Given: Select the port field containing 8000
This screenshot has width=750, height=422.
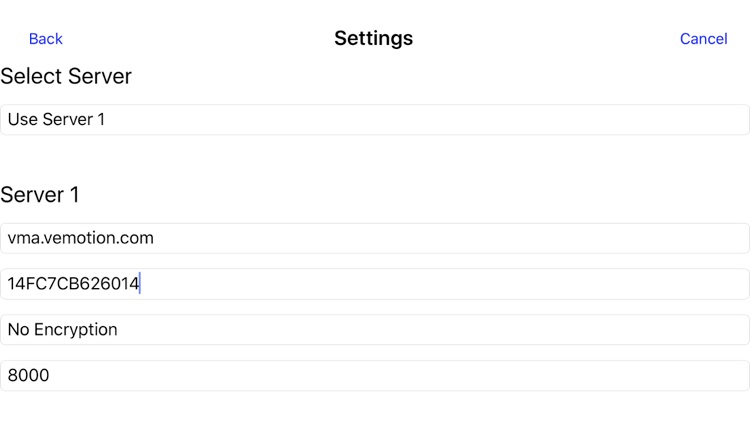Looking at the screenshot, I should (x=375, y=376).
